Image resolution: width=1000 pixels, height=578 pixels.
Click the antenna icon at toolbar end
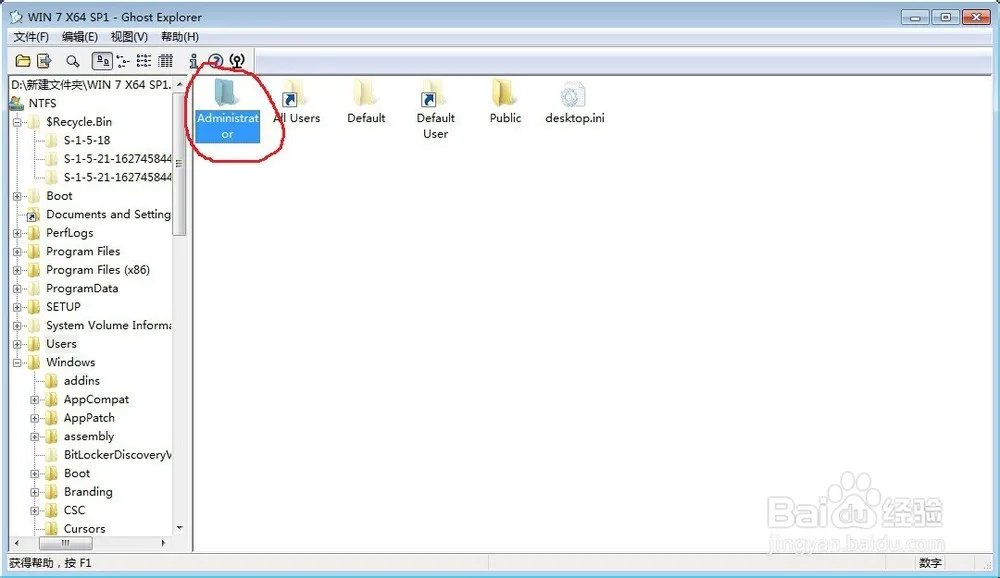point(237,61)
